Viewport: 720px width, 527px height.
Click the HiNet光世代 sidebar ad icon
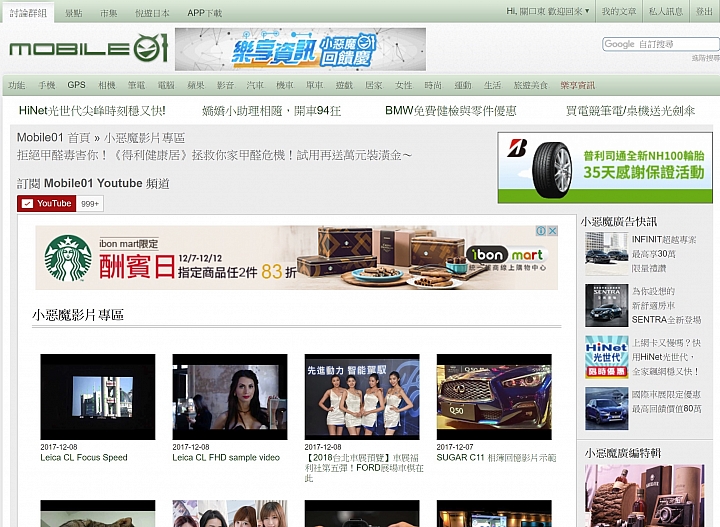click(x=606, y=357)
